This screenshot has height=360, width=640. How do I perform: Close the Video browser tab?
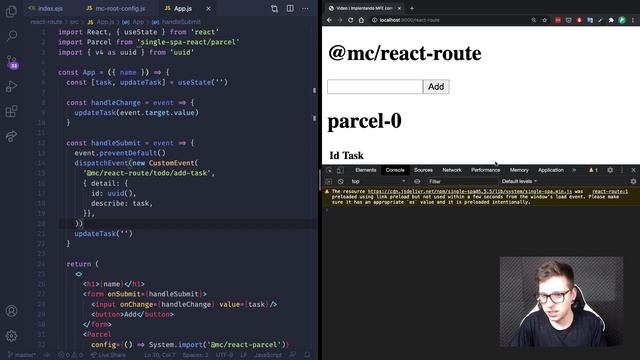pyautogui.click(x=399, y=8)
